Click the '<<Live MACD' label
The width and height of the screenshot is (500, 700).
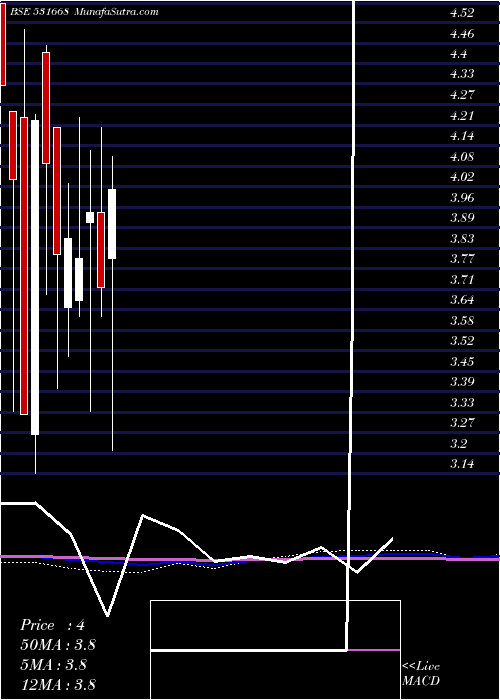tap(421, 674)
